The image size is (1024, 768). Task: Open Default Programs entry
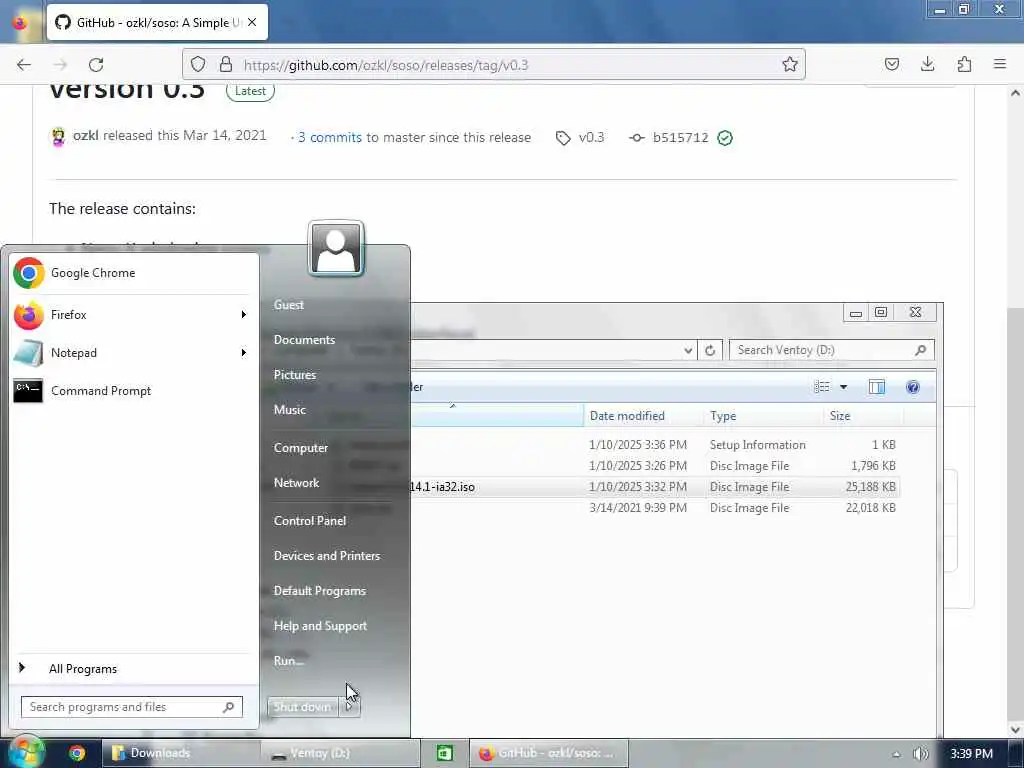[320, 591]
